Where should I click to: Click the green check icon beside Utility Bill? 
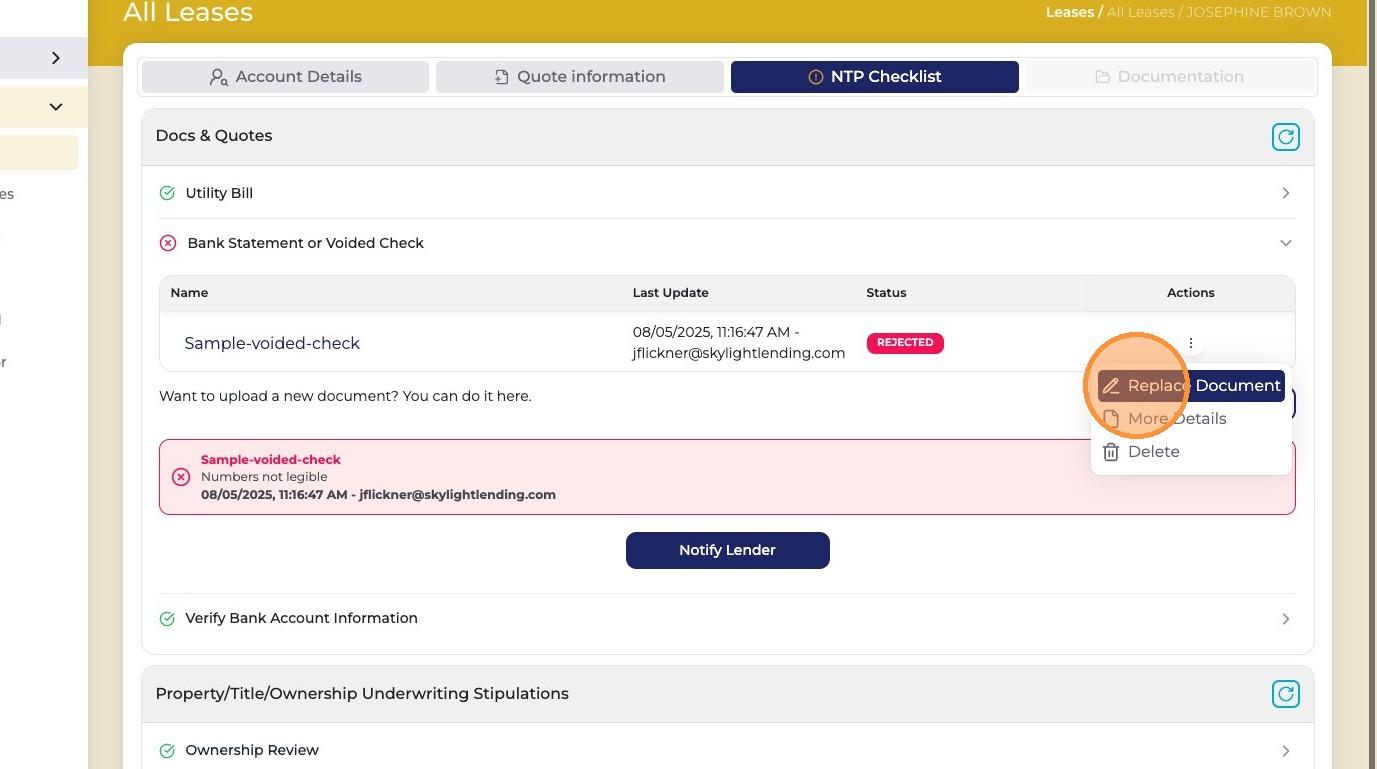point(167,193)
